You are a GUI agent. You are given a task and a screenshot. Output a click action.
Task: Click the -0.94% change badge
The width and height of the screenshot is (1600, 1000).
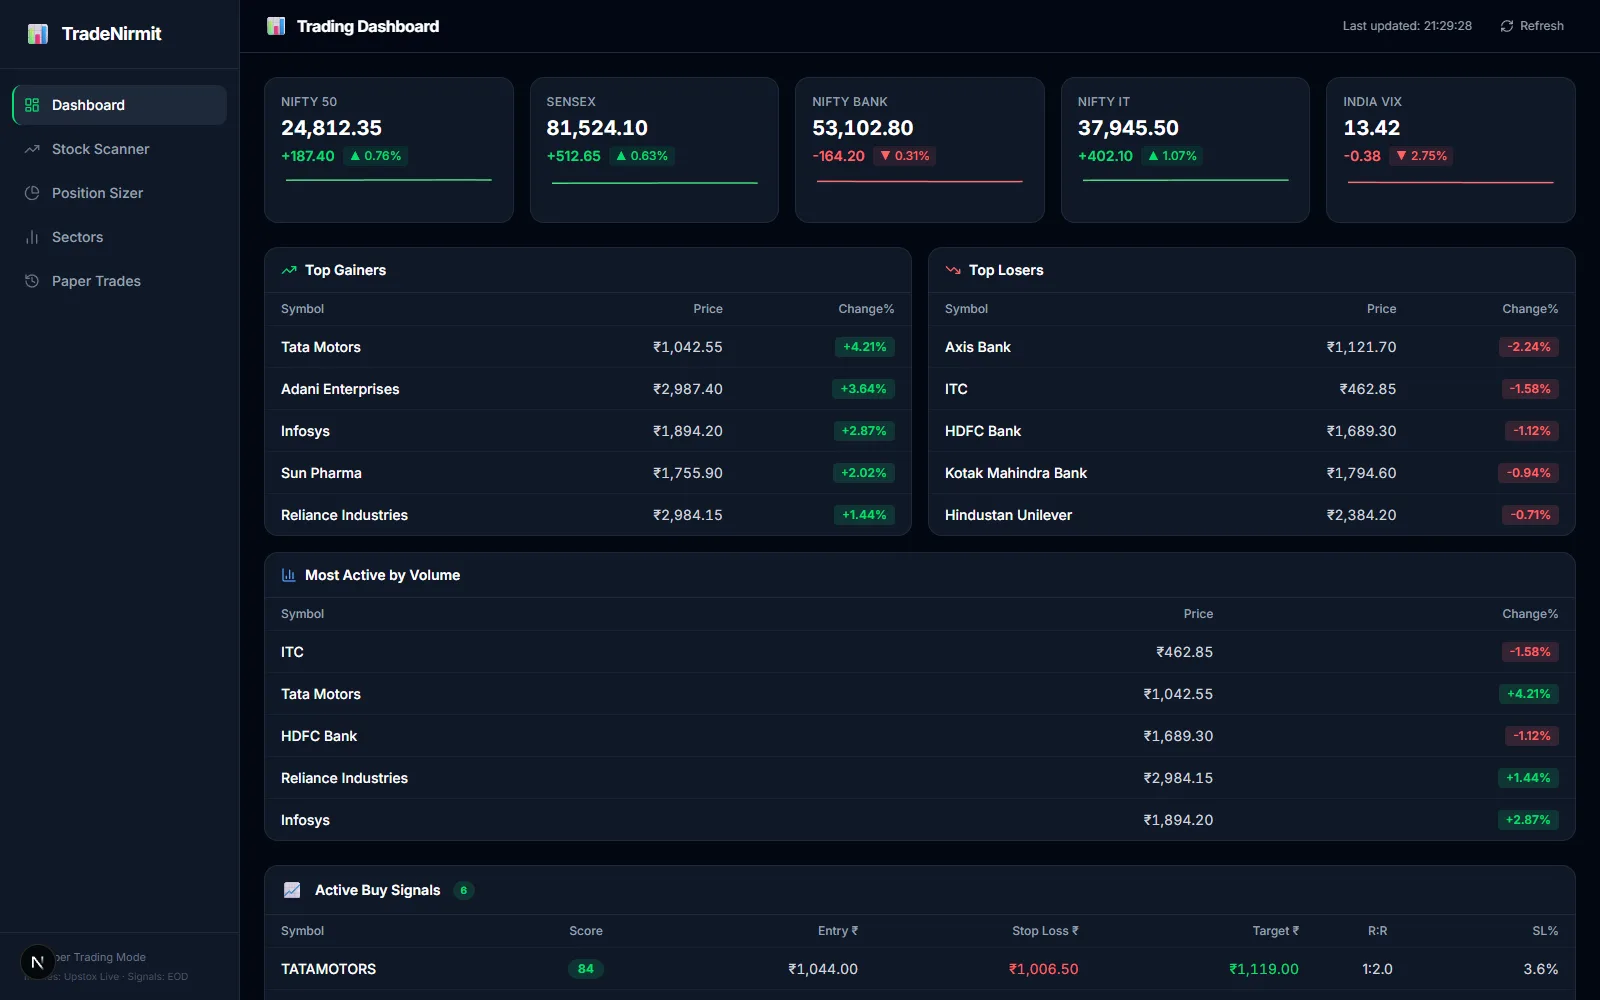click(1528, 473)
